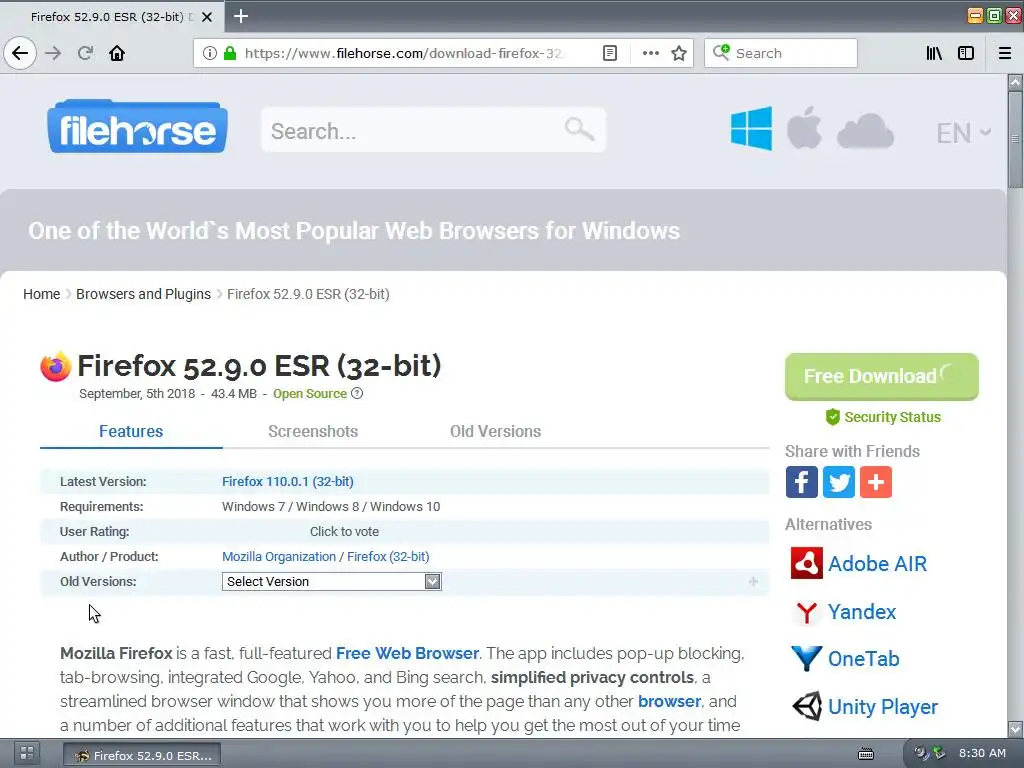Screen dimensions: 1024x768
Task: Close the Firefox 52.9.0 ESR tab
Action: (206, 17)
